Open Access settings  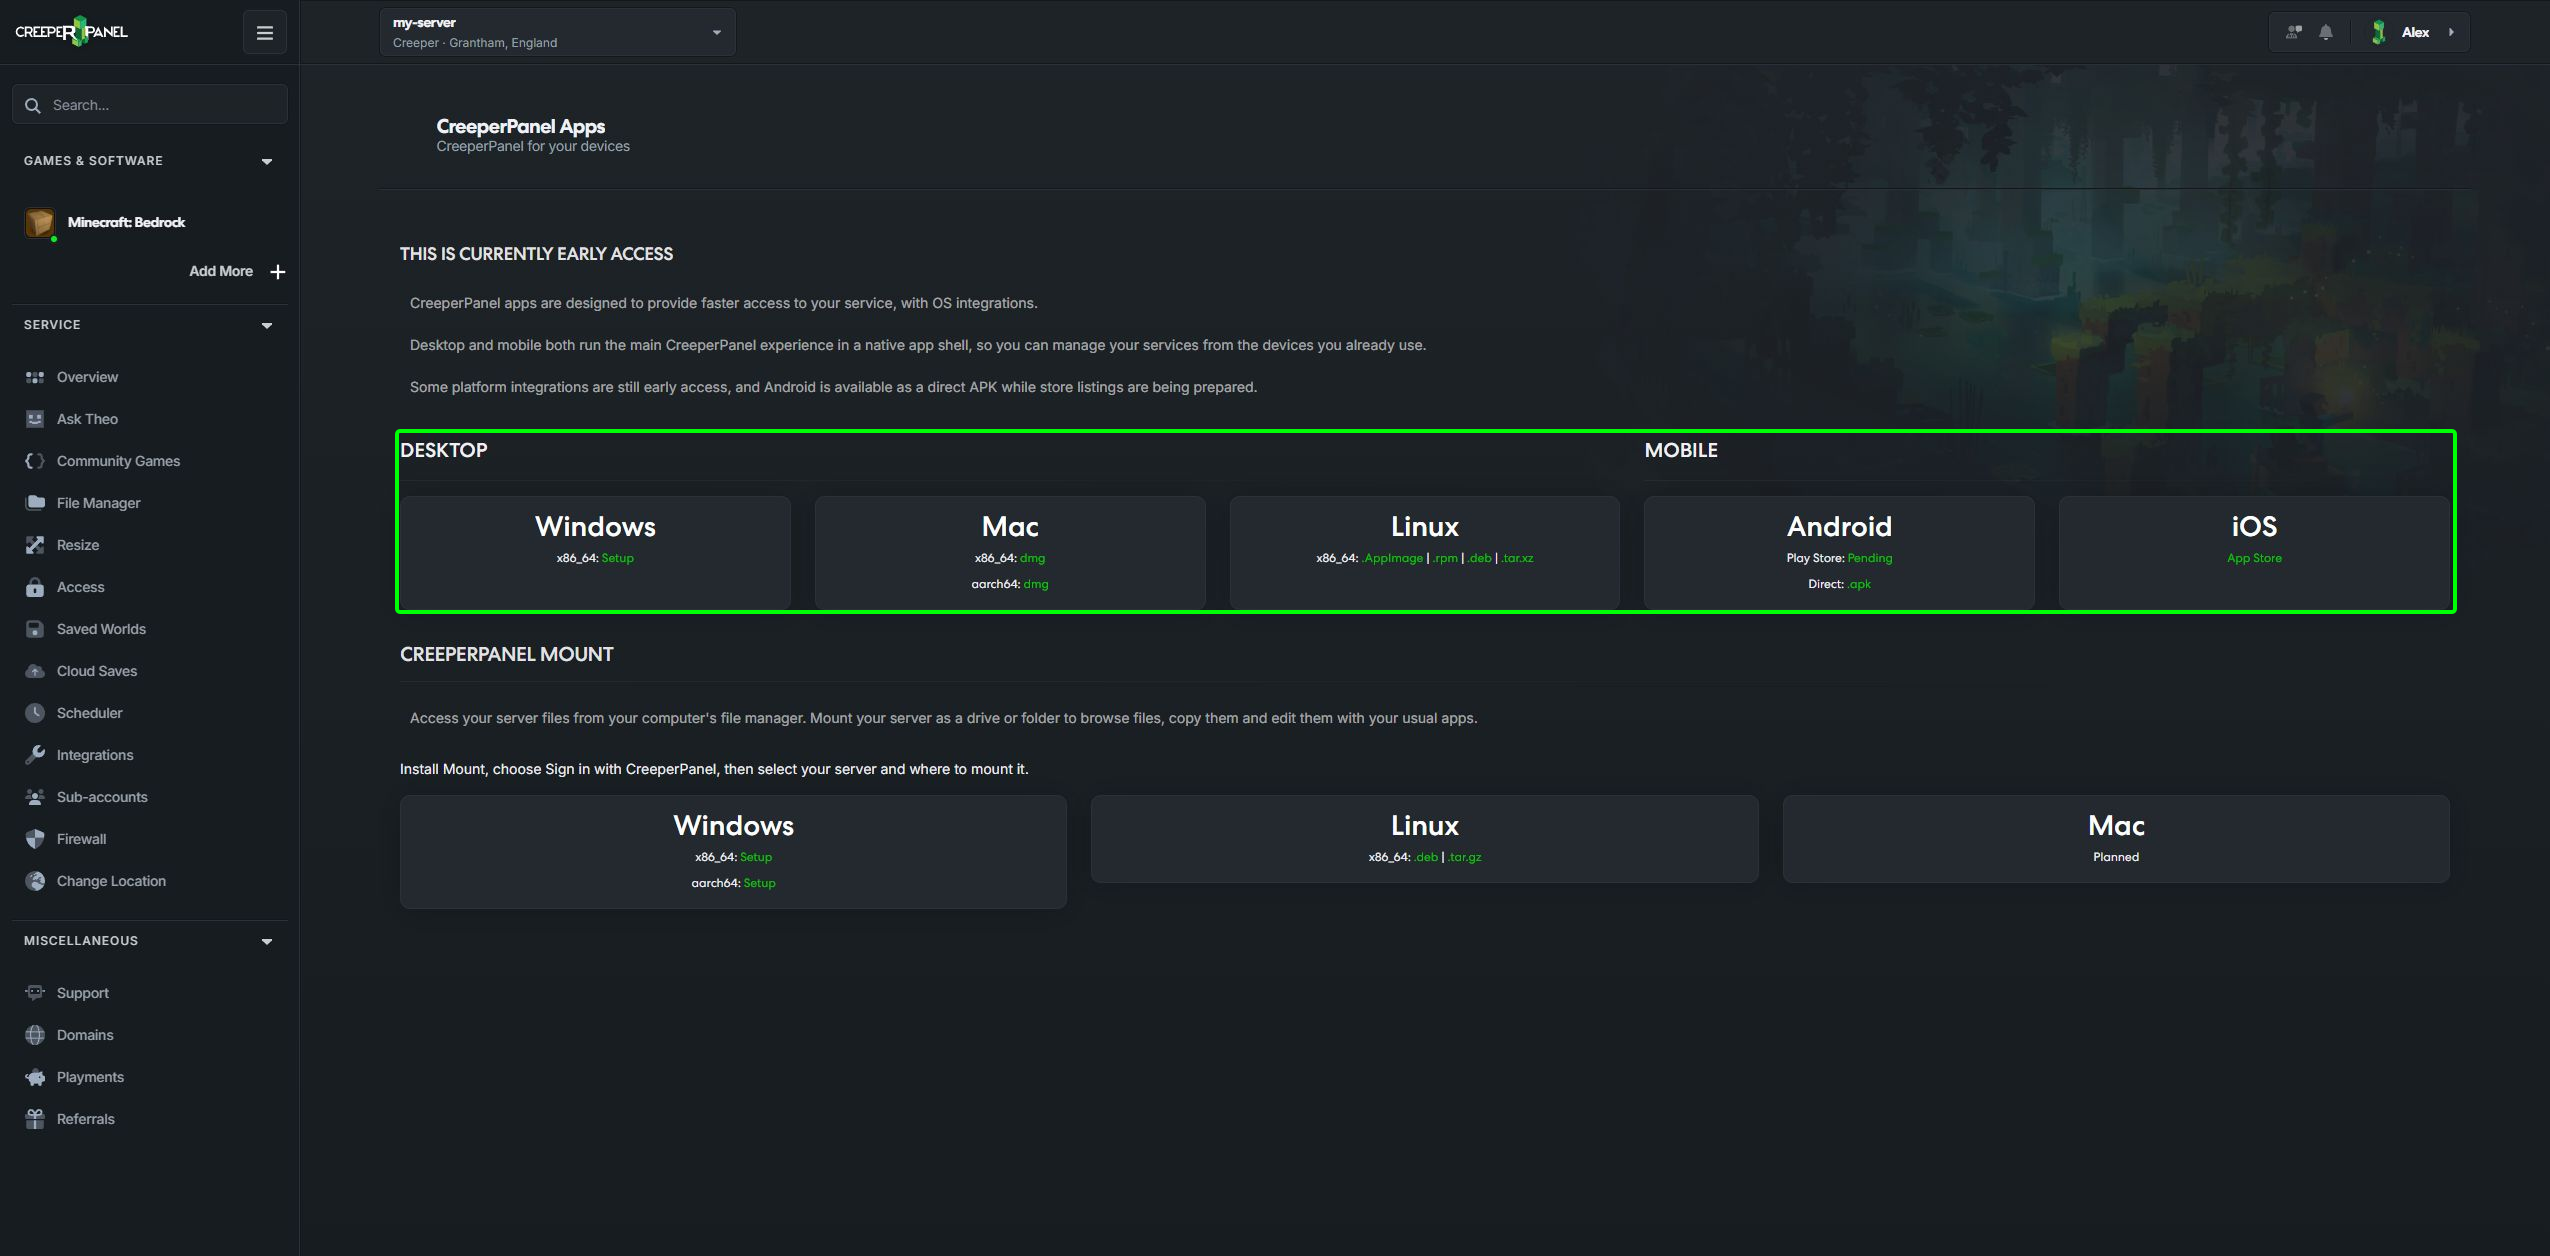point(80,587)
